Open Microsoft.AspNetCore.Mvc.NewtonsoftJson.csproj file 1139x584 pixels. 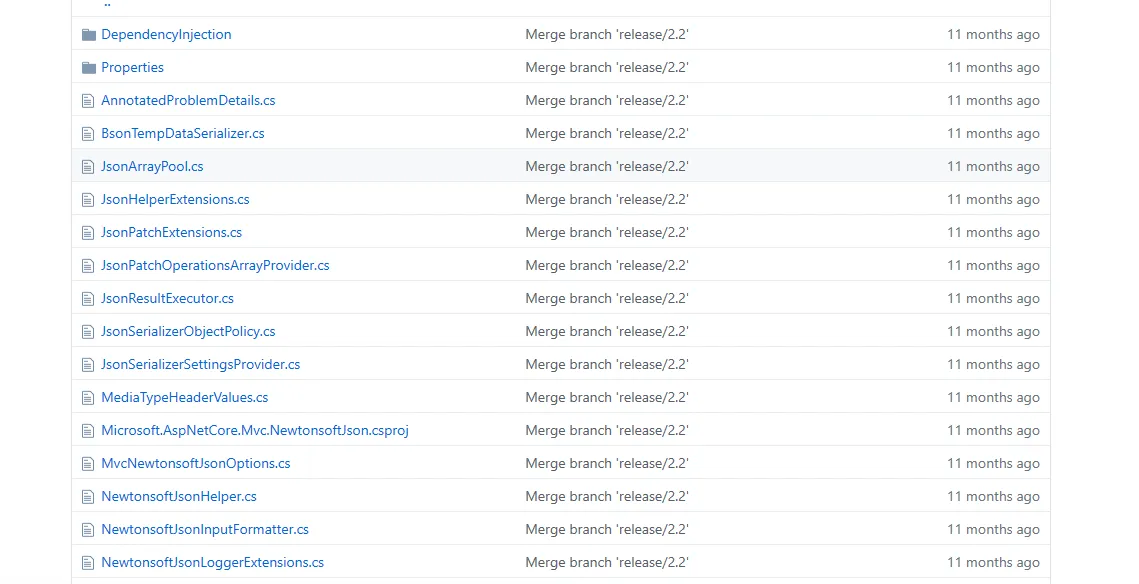click(x=255, y=431)
